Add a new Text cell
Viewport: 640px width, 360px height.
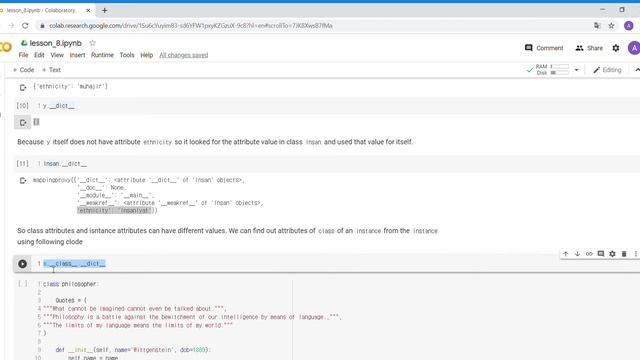[51, 70]
